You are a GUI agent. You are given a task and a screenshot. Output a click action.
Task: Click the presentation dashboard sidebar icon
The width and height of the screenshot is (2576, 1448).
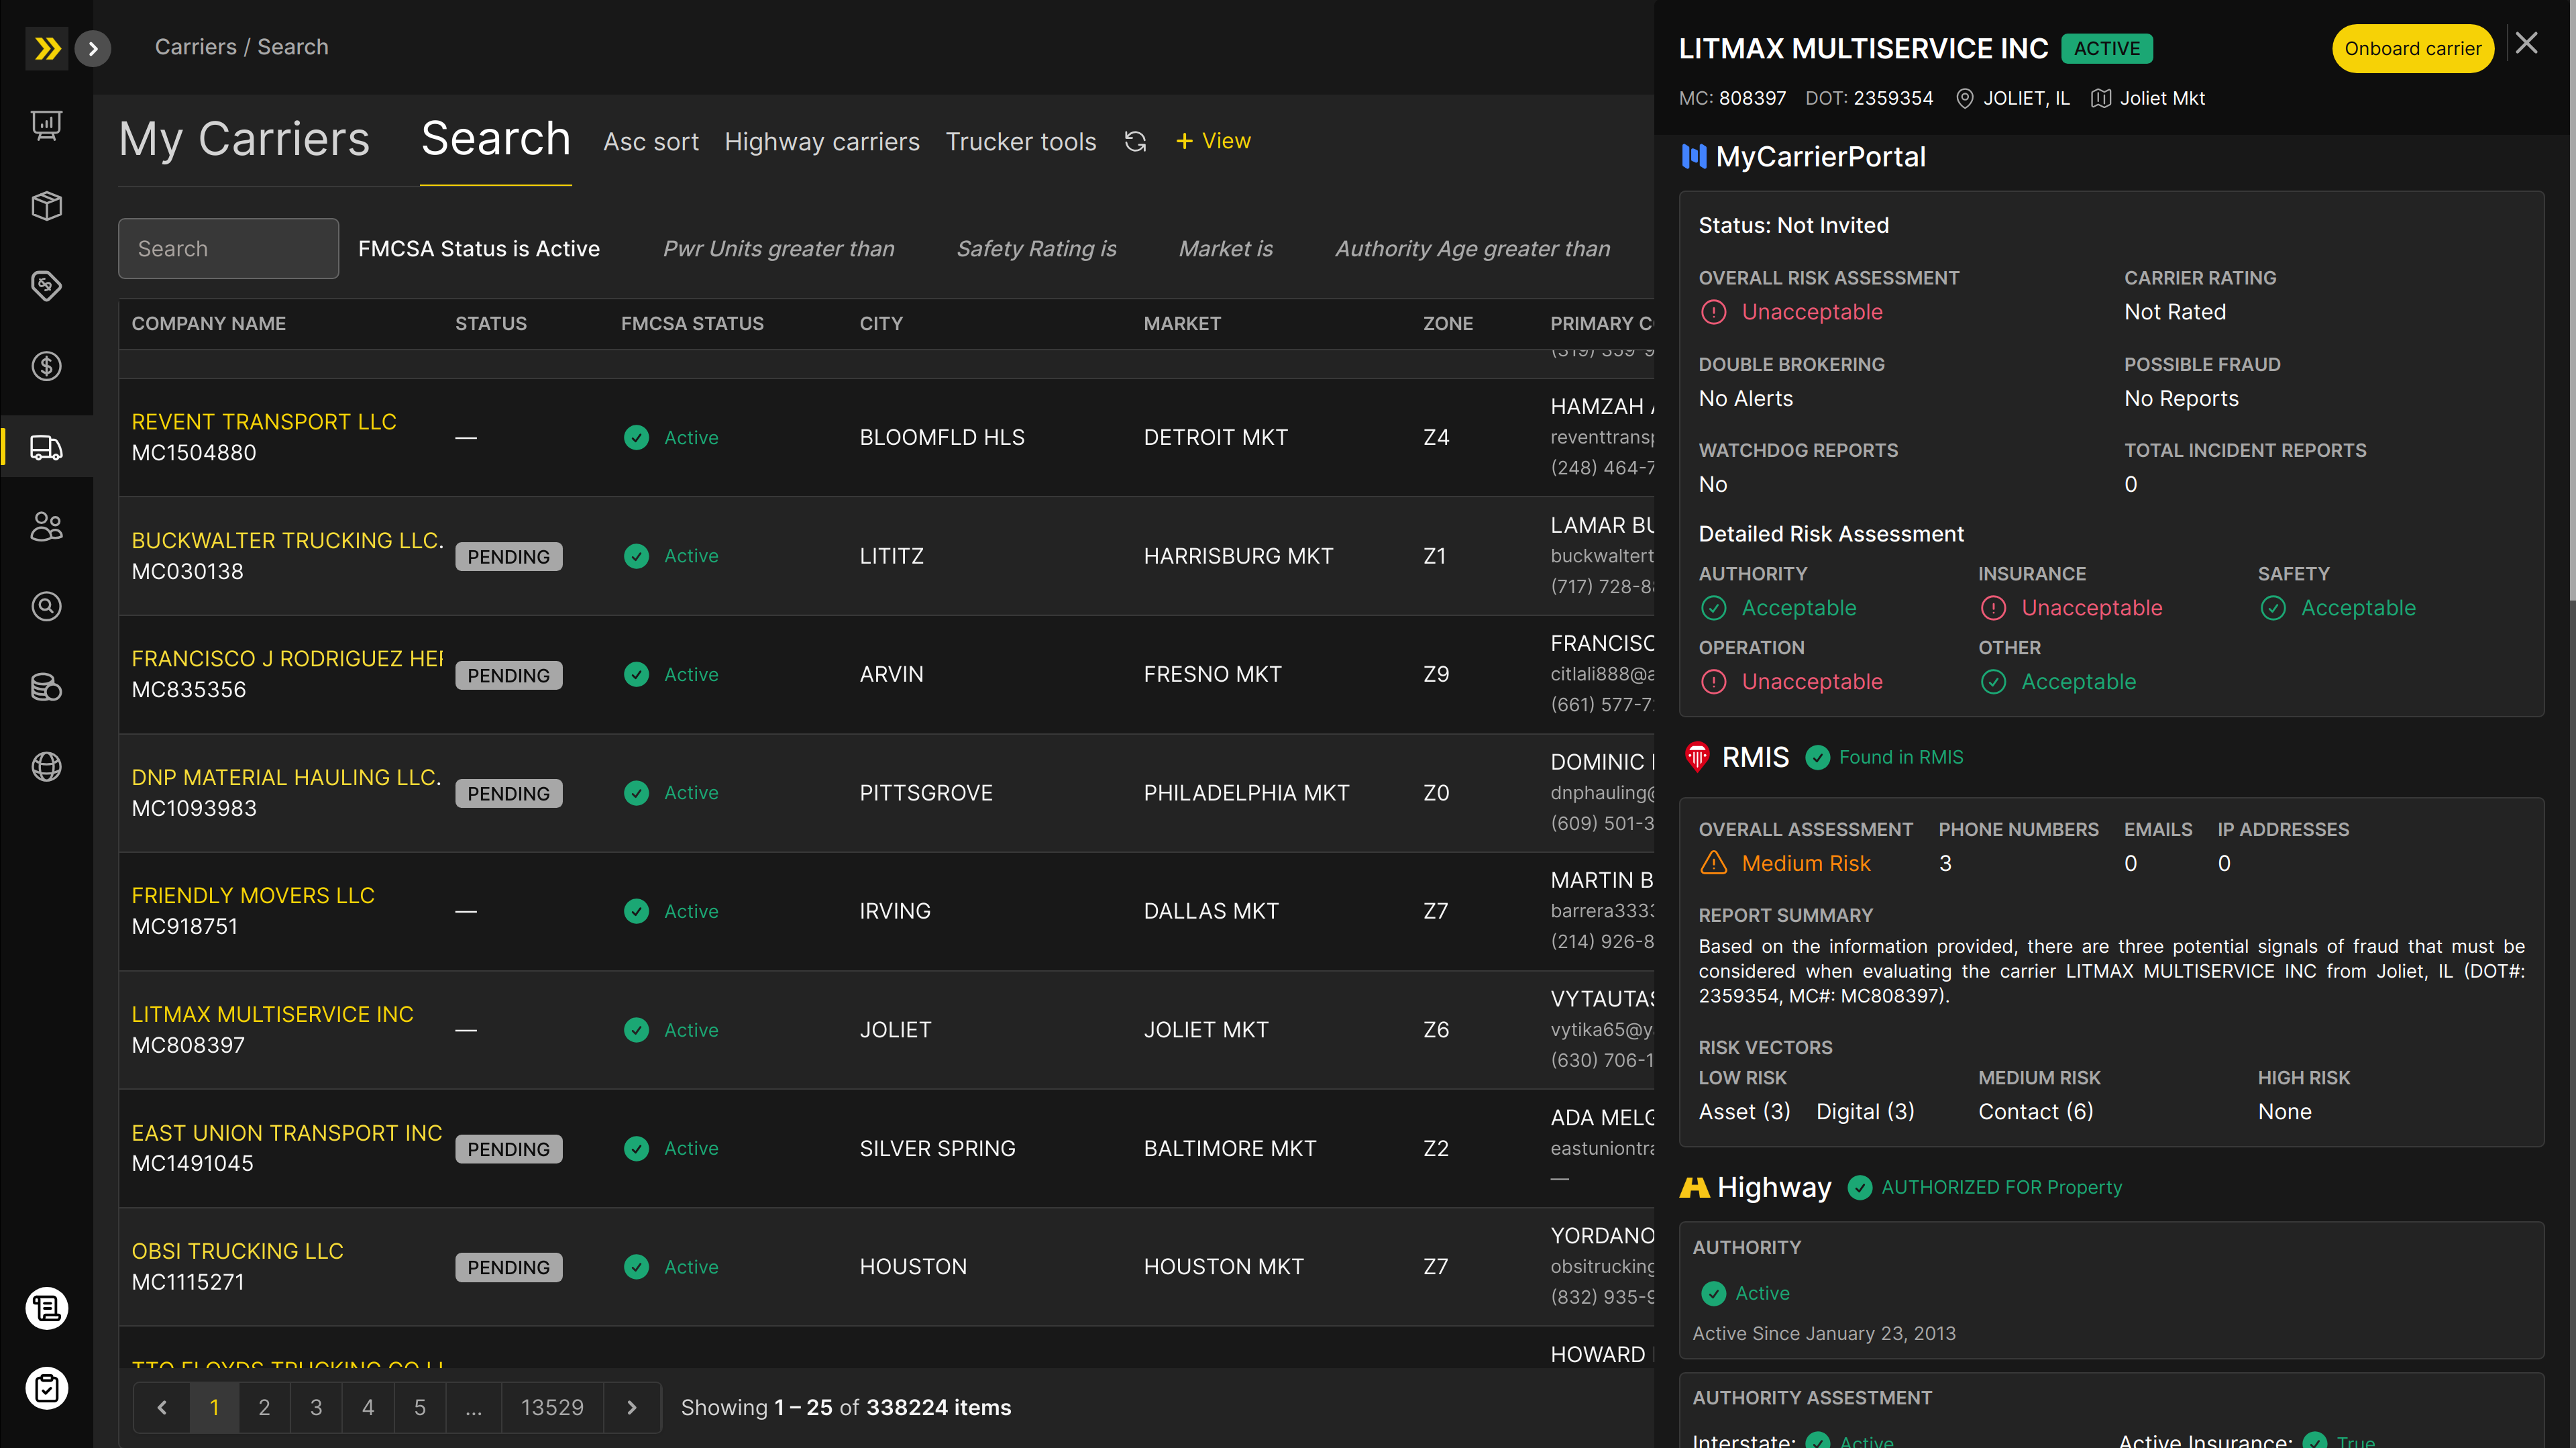46,125
